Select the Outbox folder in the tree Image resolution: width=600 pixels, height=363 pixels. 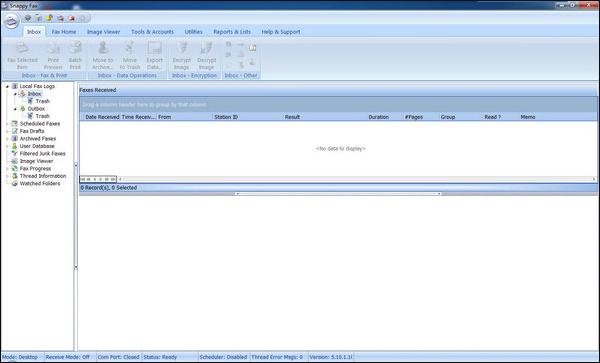point(36,109)
